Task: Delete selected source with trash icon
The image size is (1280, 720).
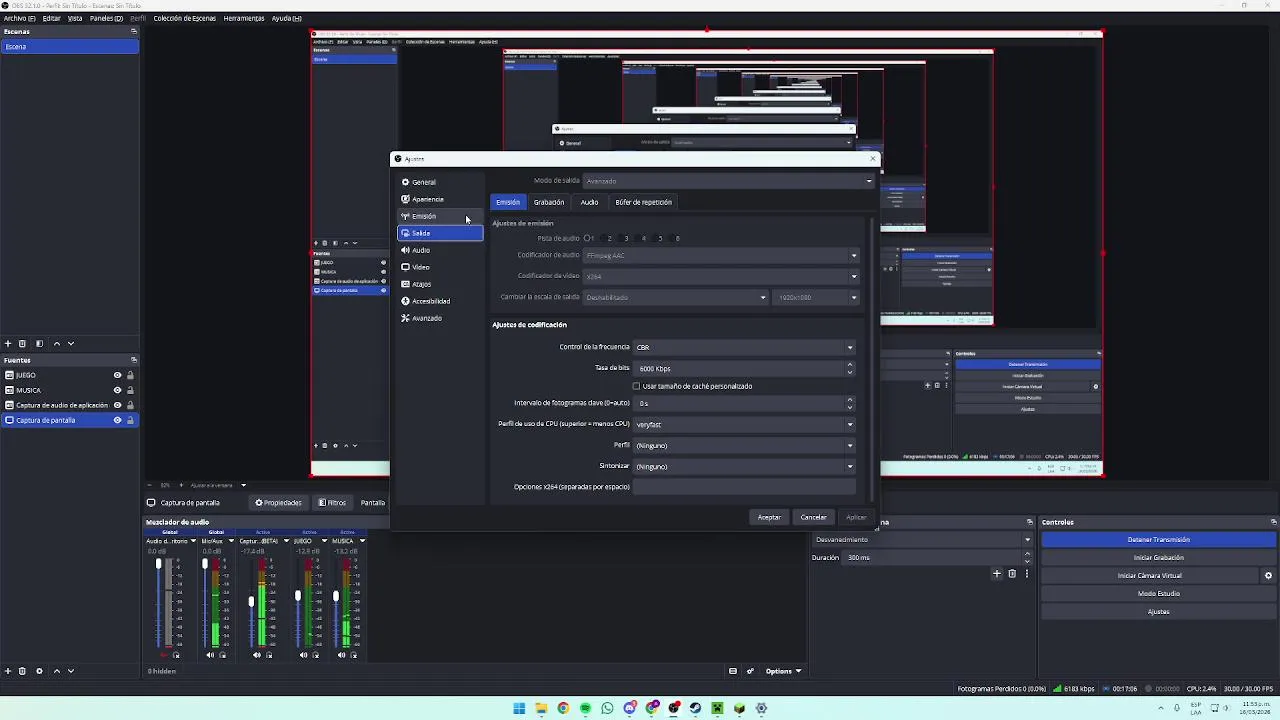Action: click(22, 671)
